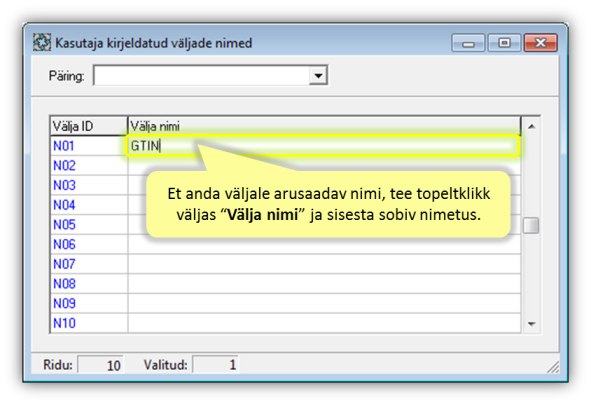Viewport: 591px width, 405px height.
Task: Click the application icon in title bar
Action: point(42,42)
